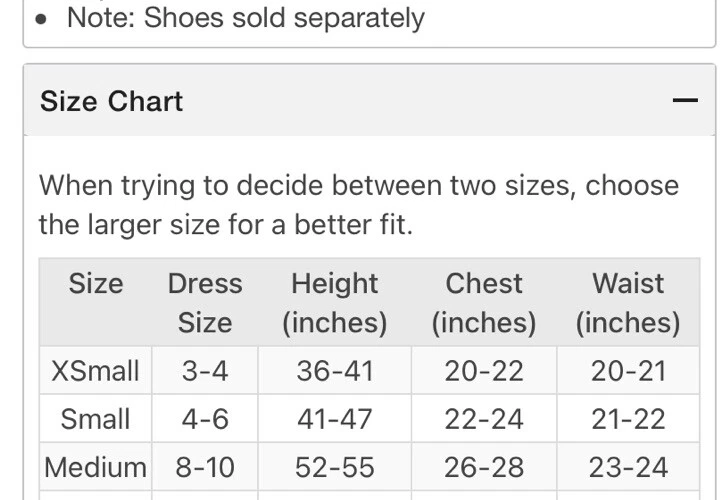Tap the XSmall height 36-41 cell
The width and height of the screenshot is (727, 500).
334,371
